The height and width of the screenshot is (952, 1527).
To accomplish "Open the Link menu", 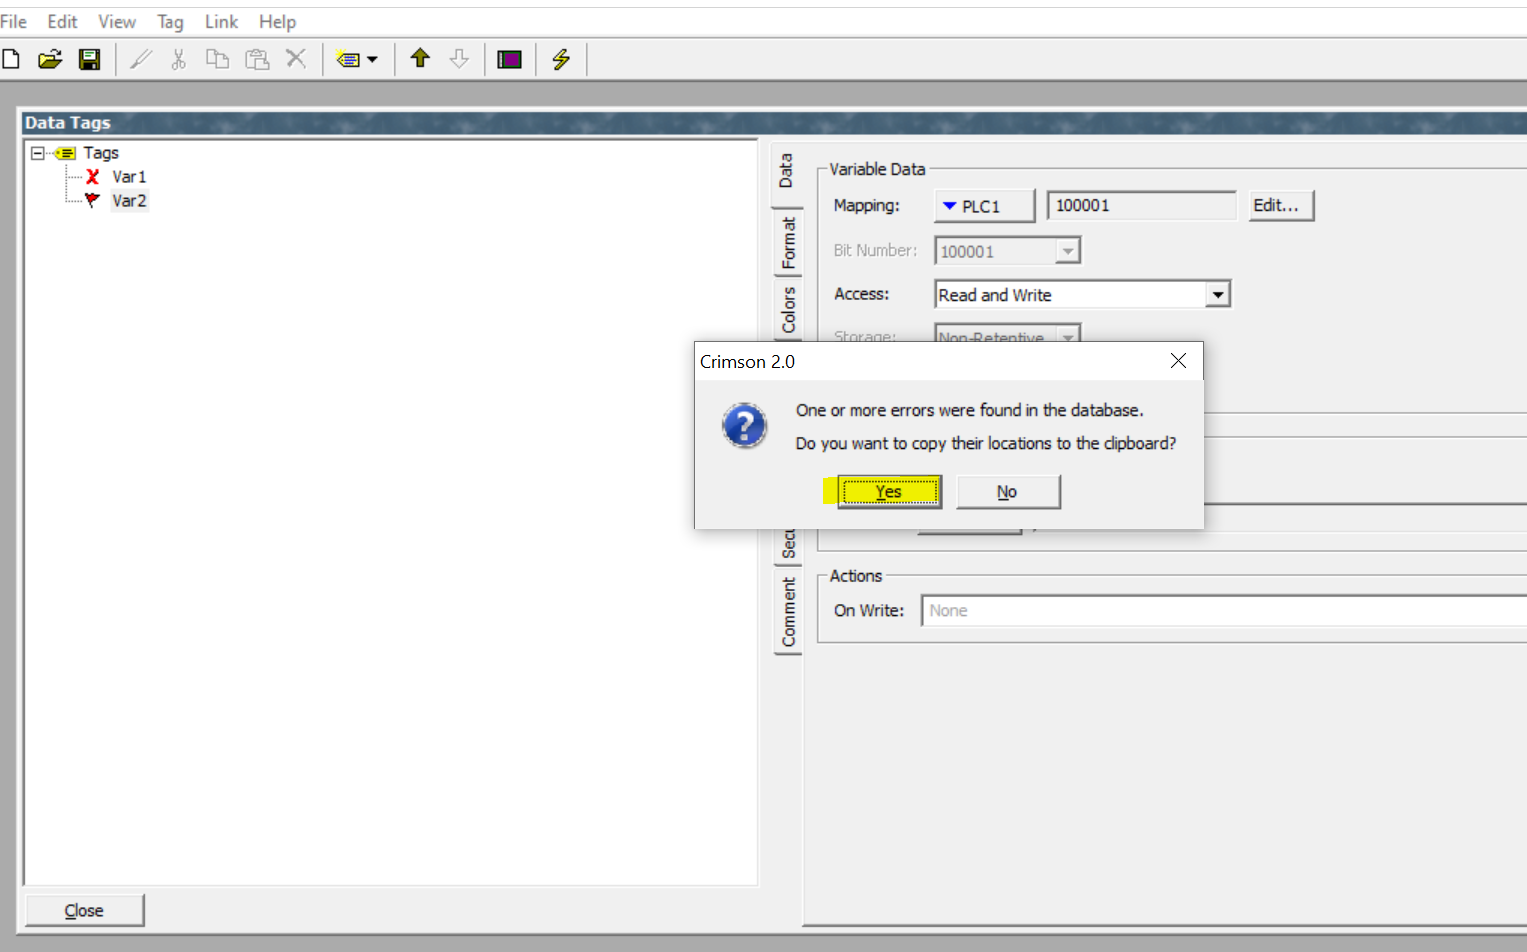I will [221, 21].
